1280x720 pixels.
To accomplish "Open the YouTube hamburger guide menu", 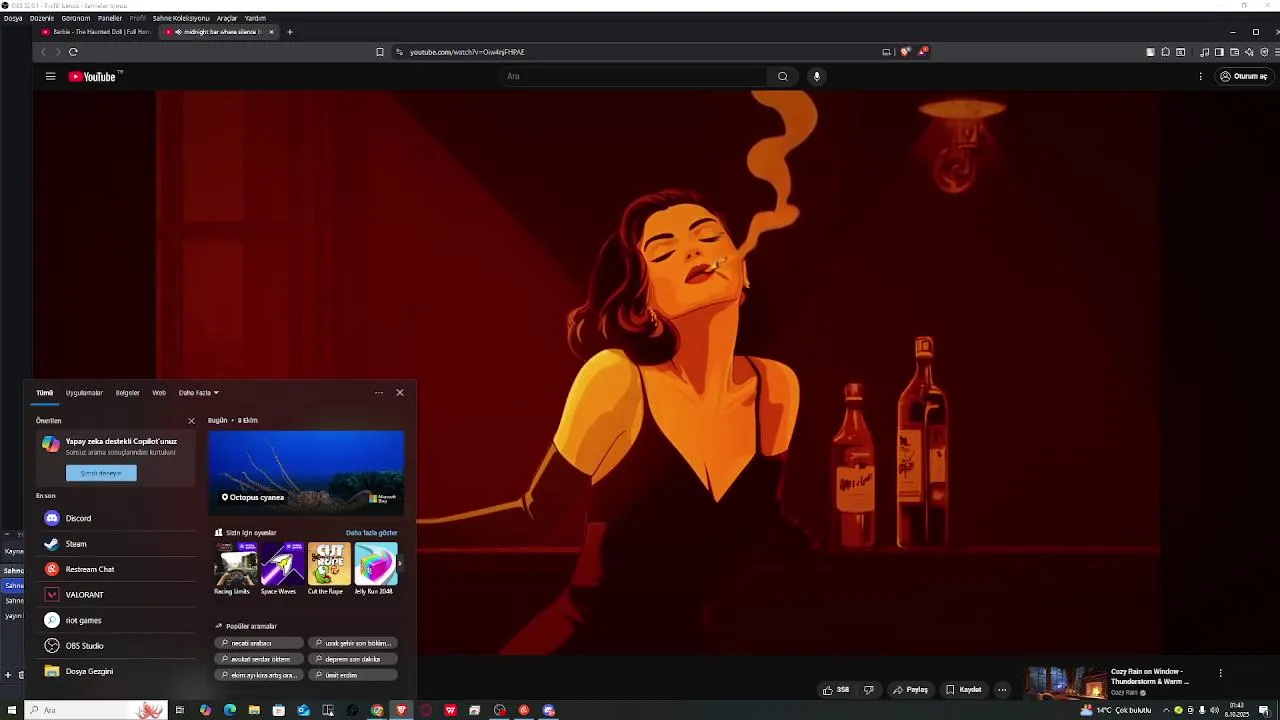I will pyautogui.click(x=50, y=76).
